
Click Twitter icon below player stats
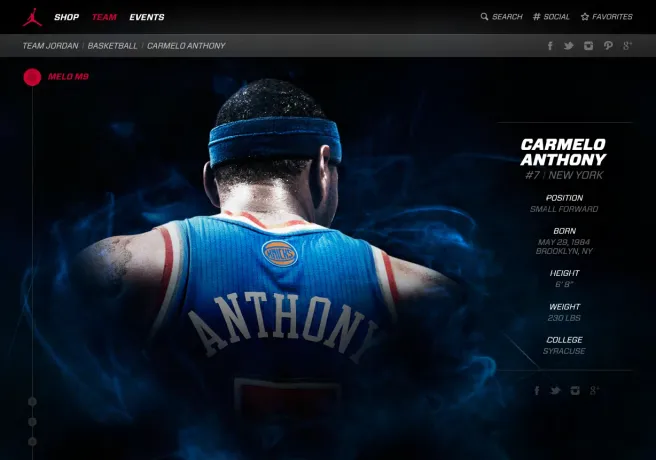click(555, 391)
